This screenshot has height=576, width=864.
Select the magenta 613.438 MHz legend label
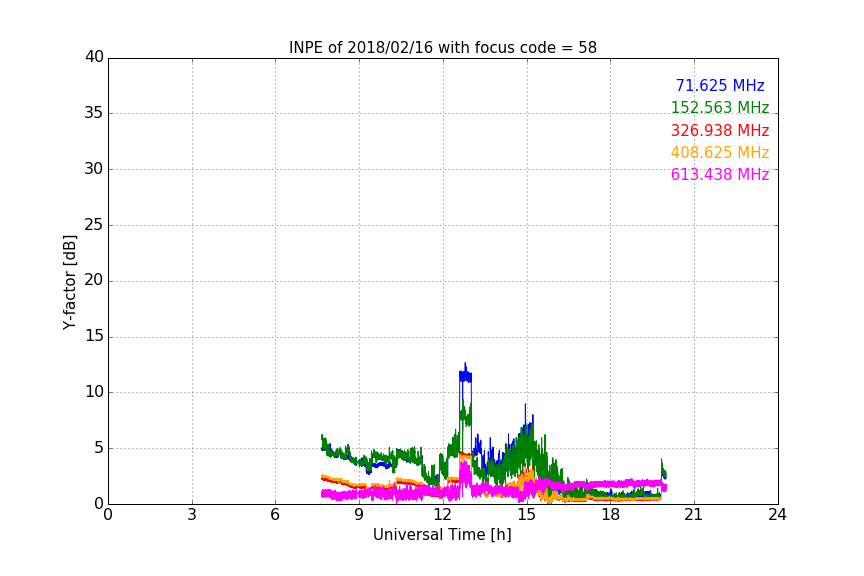click(720, 174)
